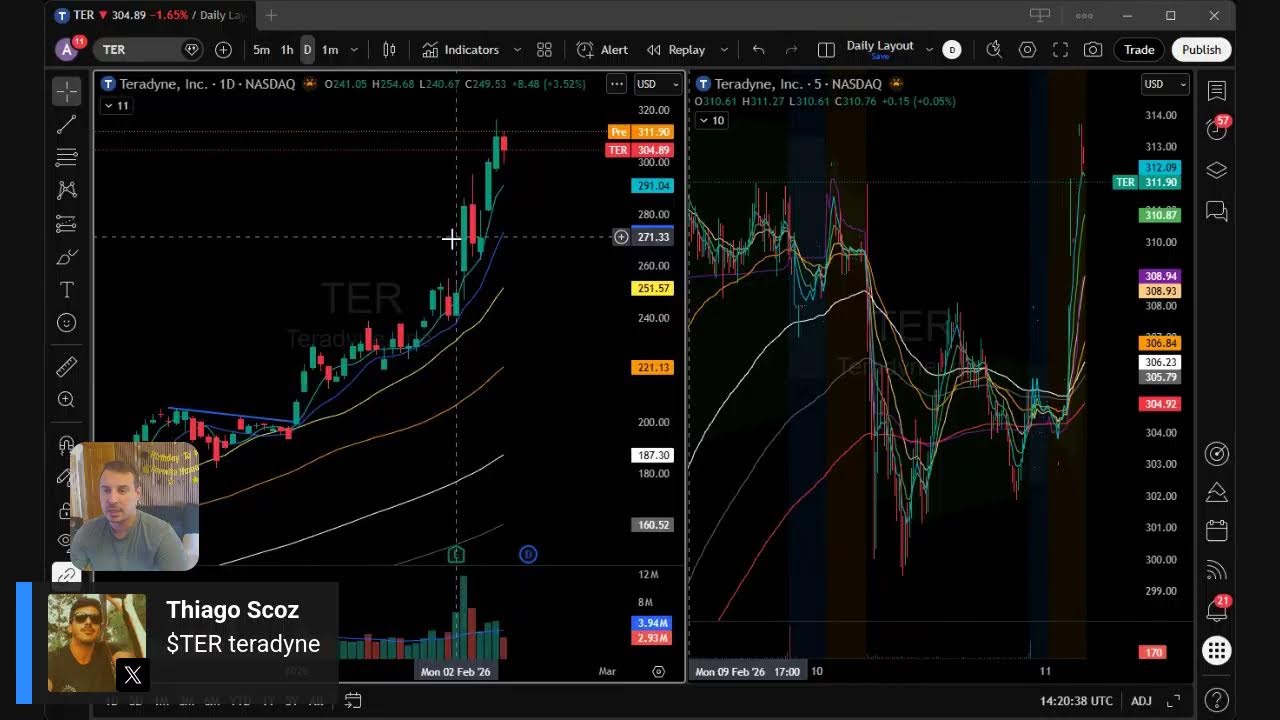The width and height of the screenshot is (1280, 720).
Task: Open the quick search icon
Action: (x=994, y=50)
